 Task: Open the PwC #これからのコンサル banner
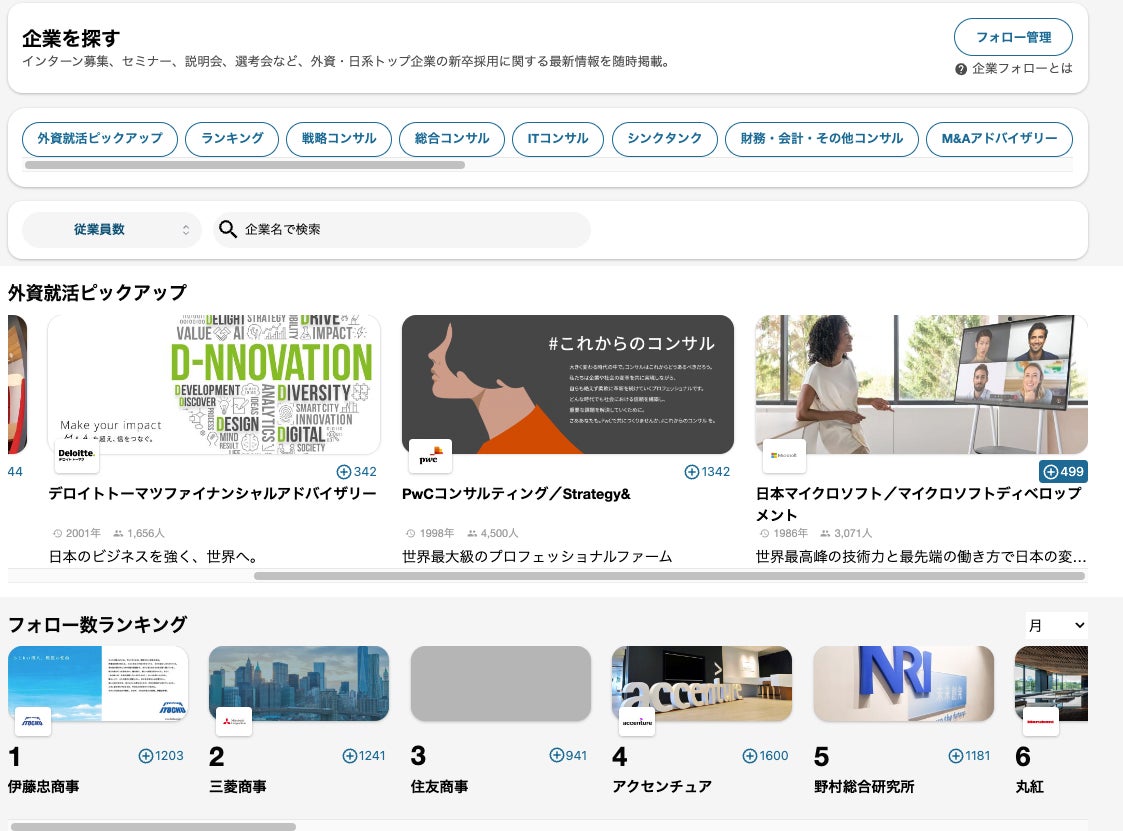point(568,384)
